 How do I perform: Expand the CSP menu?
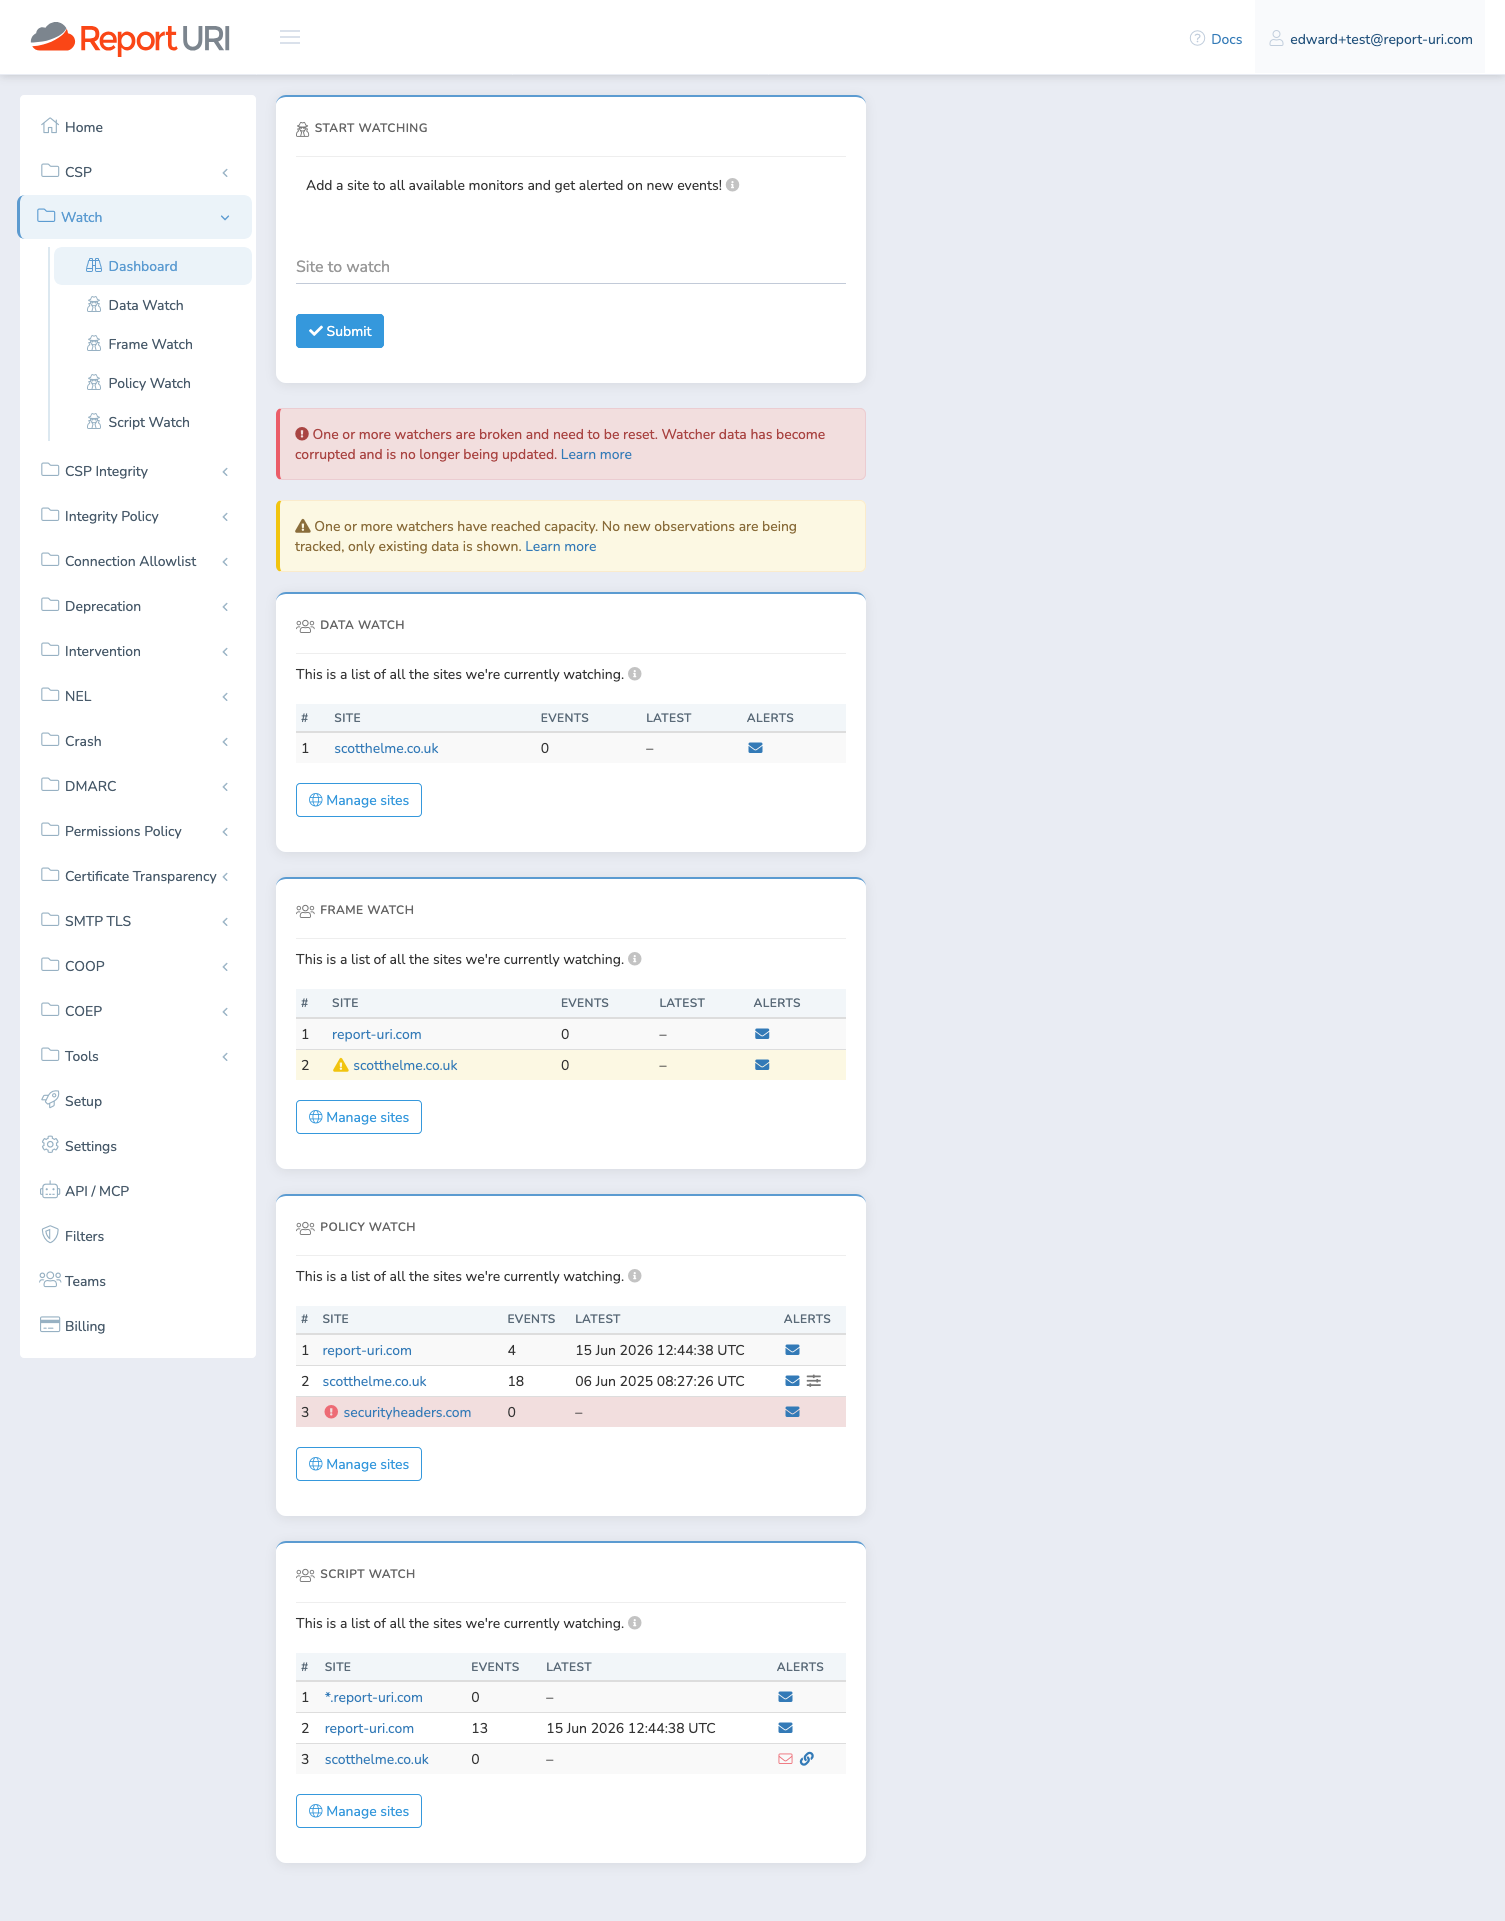click(138, 172)
